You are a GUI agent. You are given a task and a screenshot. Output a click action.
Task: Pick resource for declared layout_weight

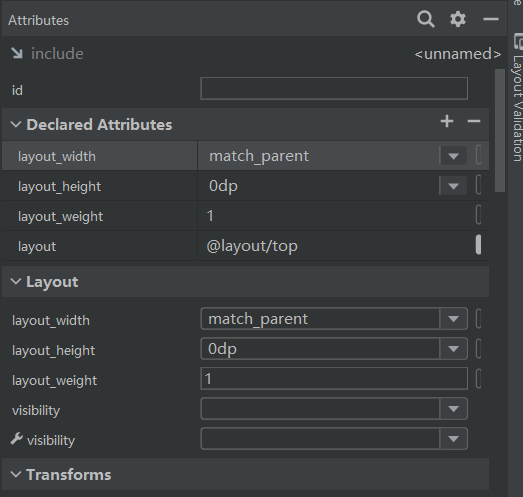point(478,214)
